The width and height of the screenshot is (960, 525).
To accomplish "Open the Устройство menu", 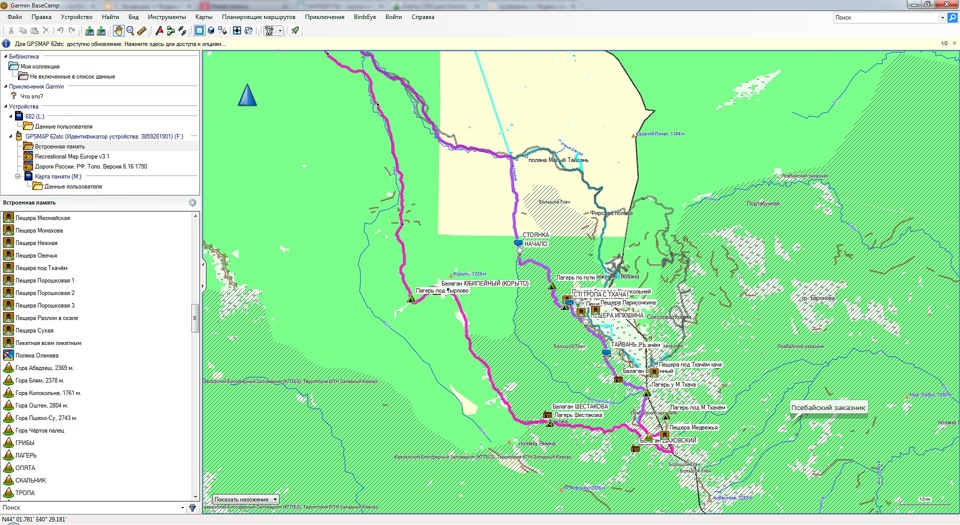I will coord(77,17).
